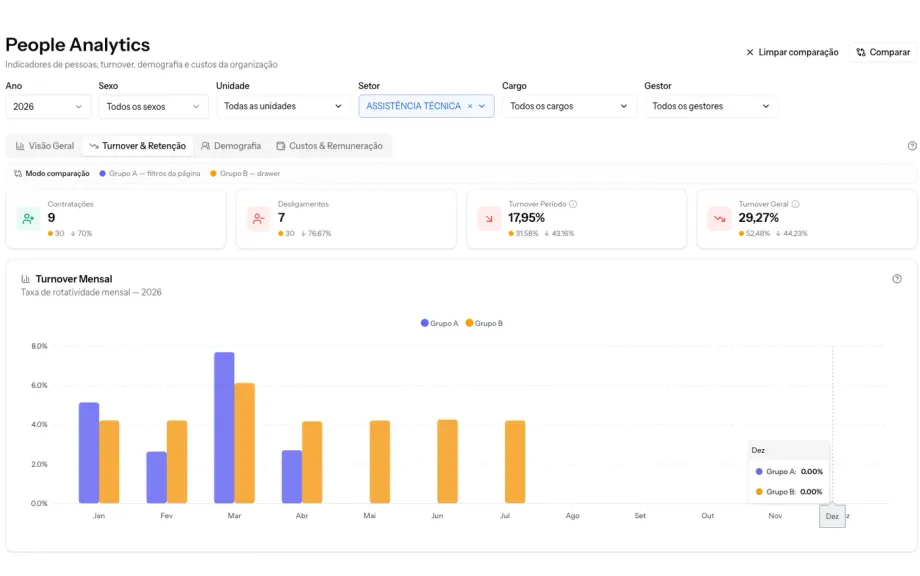Click the Contratações person-plus icon
The image size is (920, 576).
(x=28, y=219)
